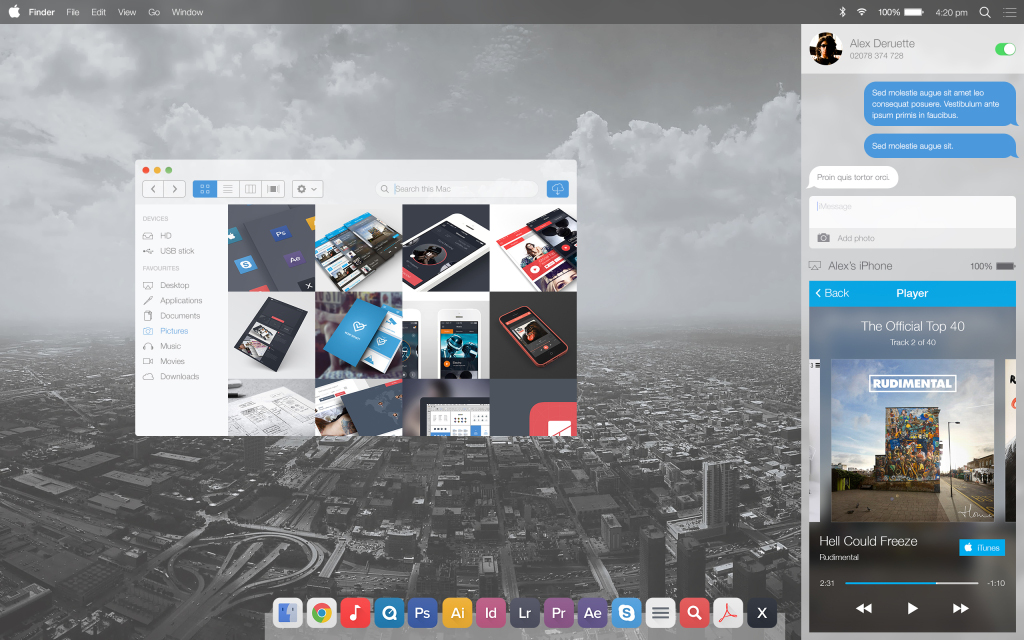Launch Illustrator from the dock
1024x640 pixels.
pos(457,612)
